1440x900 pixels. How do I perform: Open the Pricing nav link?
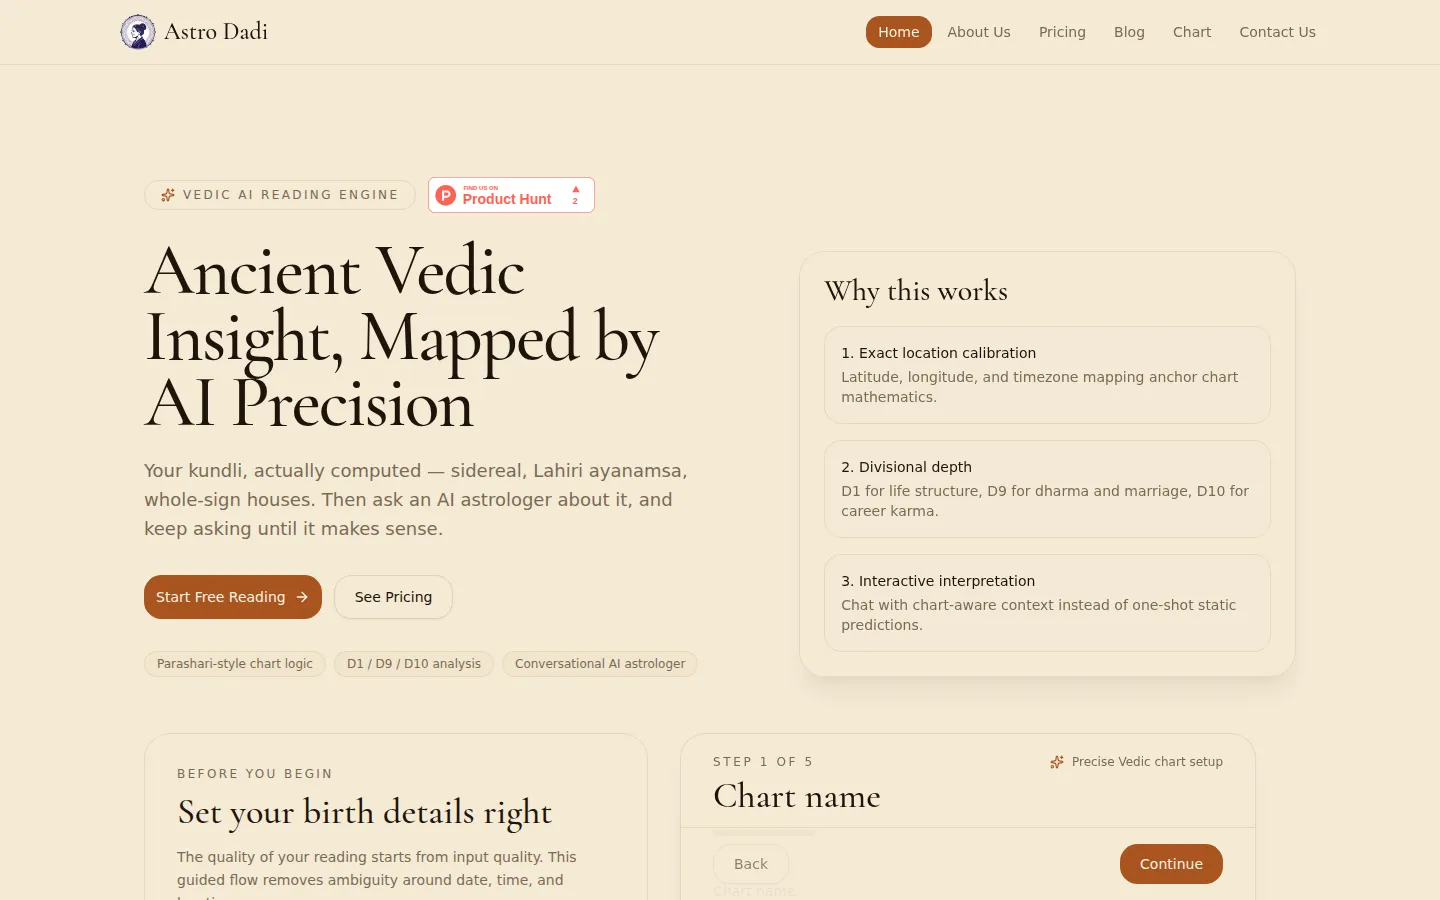[x=1062, y=32]
